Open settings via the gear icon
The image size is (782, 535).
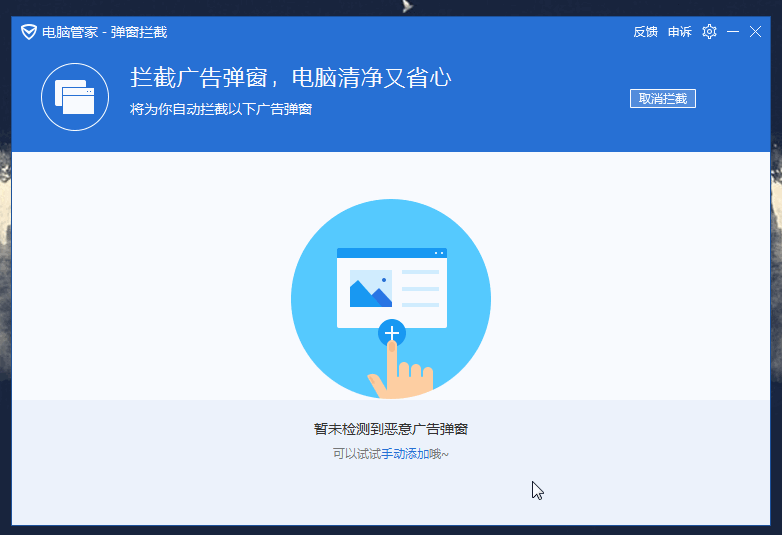[709, 32]
